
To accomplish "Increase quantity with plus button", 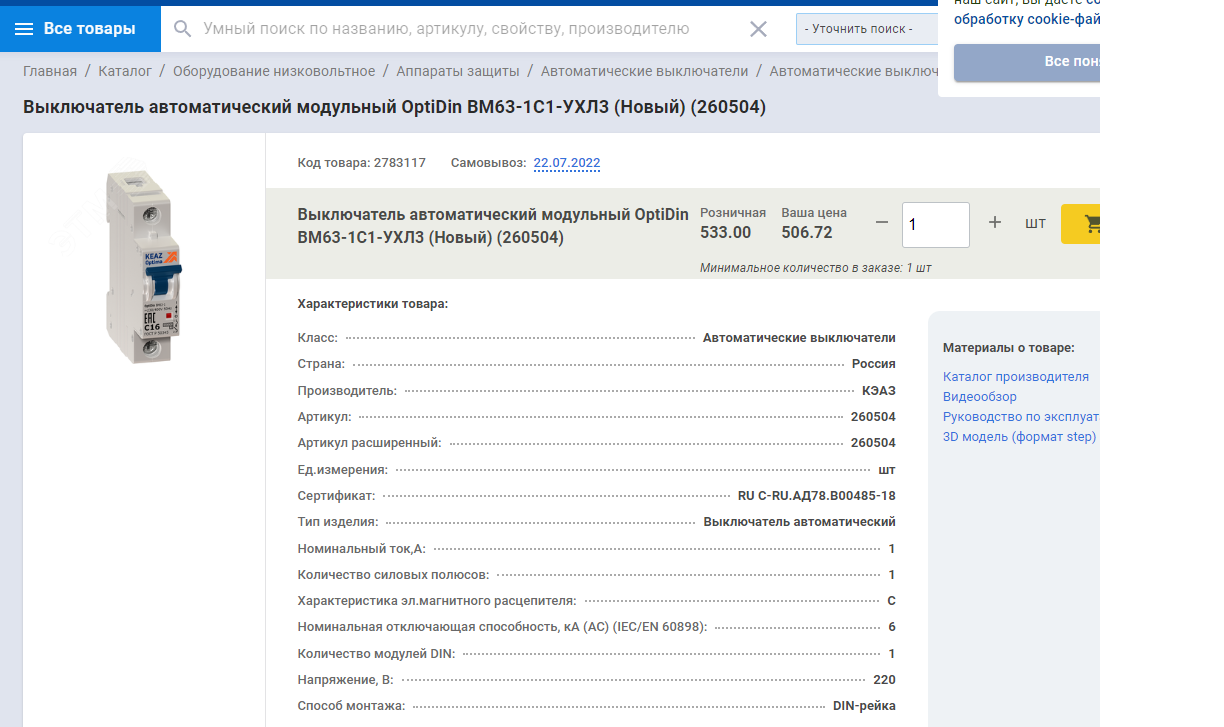I will tap(995, 223).
